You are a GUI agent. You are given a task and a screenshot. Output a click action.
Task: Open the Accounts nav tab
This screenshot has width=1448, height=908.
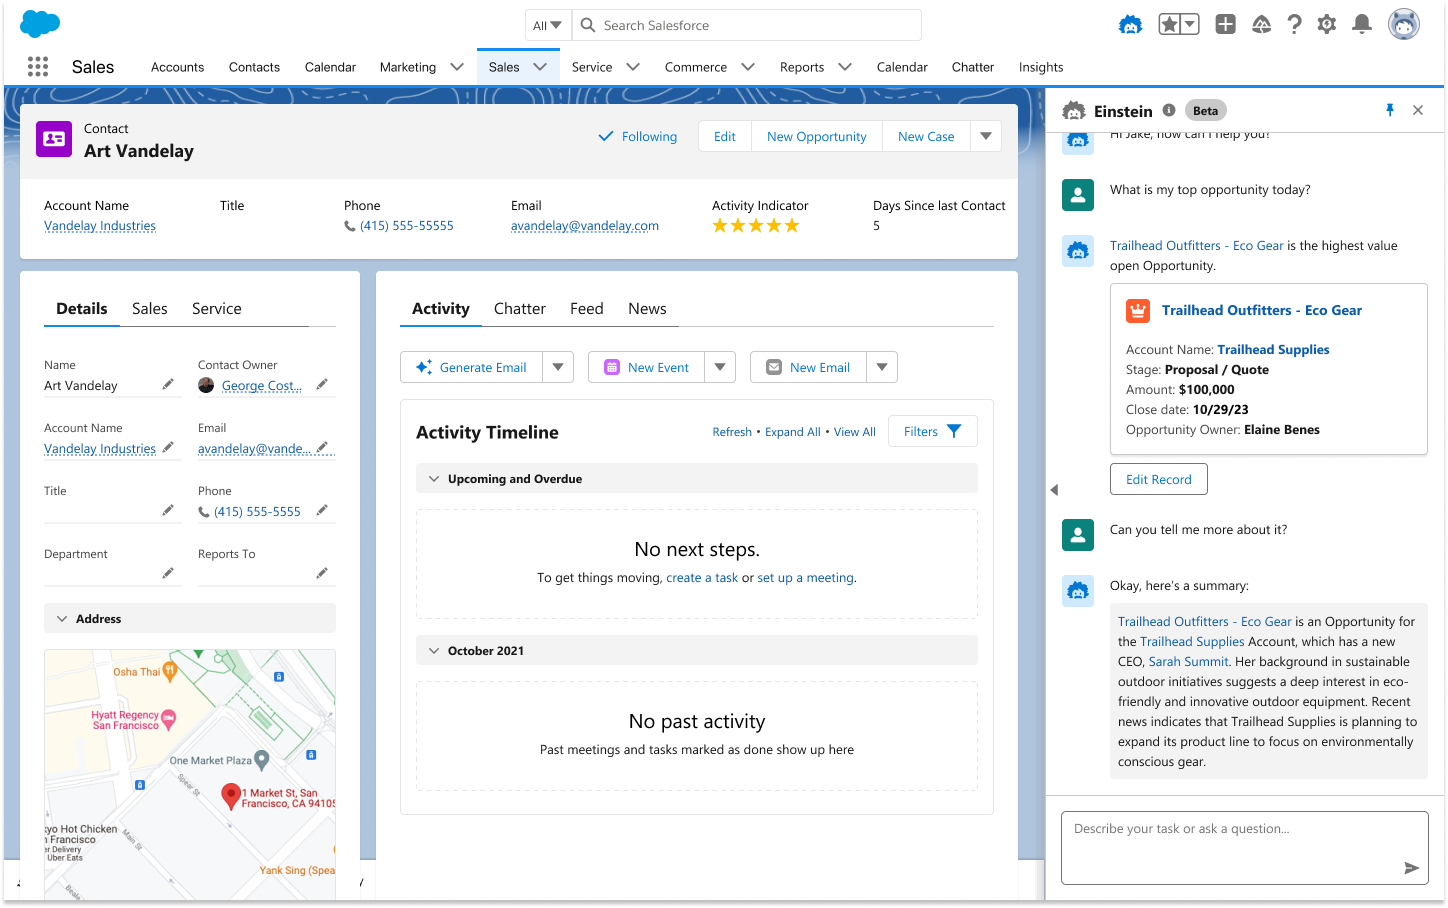[177, 67]
